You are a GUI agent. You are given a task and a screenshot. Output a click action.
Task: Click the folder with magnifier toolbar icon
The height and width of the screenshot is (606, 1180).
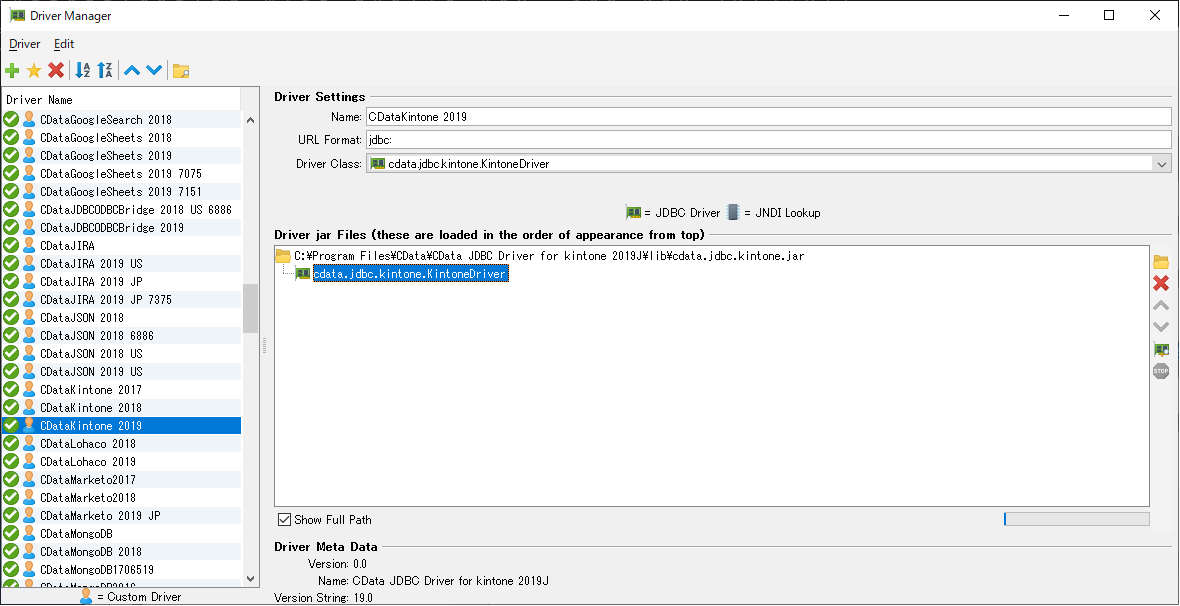click(181, 72)
